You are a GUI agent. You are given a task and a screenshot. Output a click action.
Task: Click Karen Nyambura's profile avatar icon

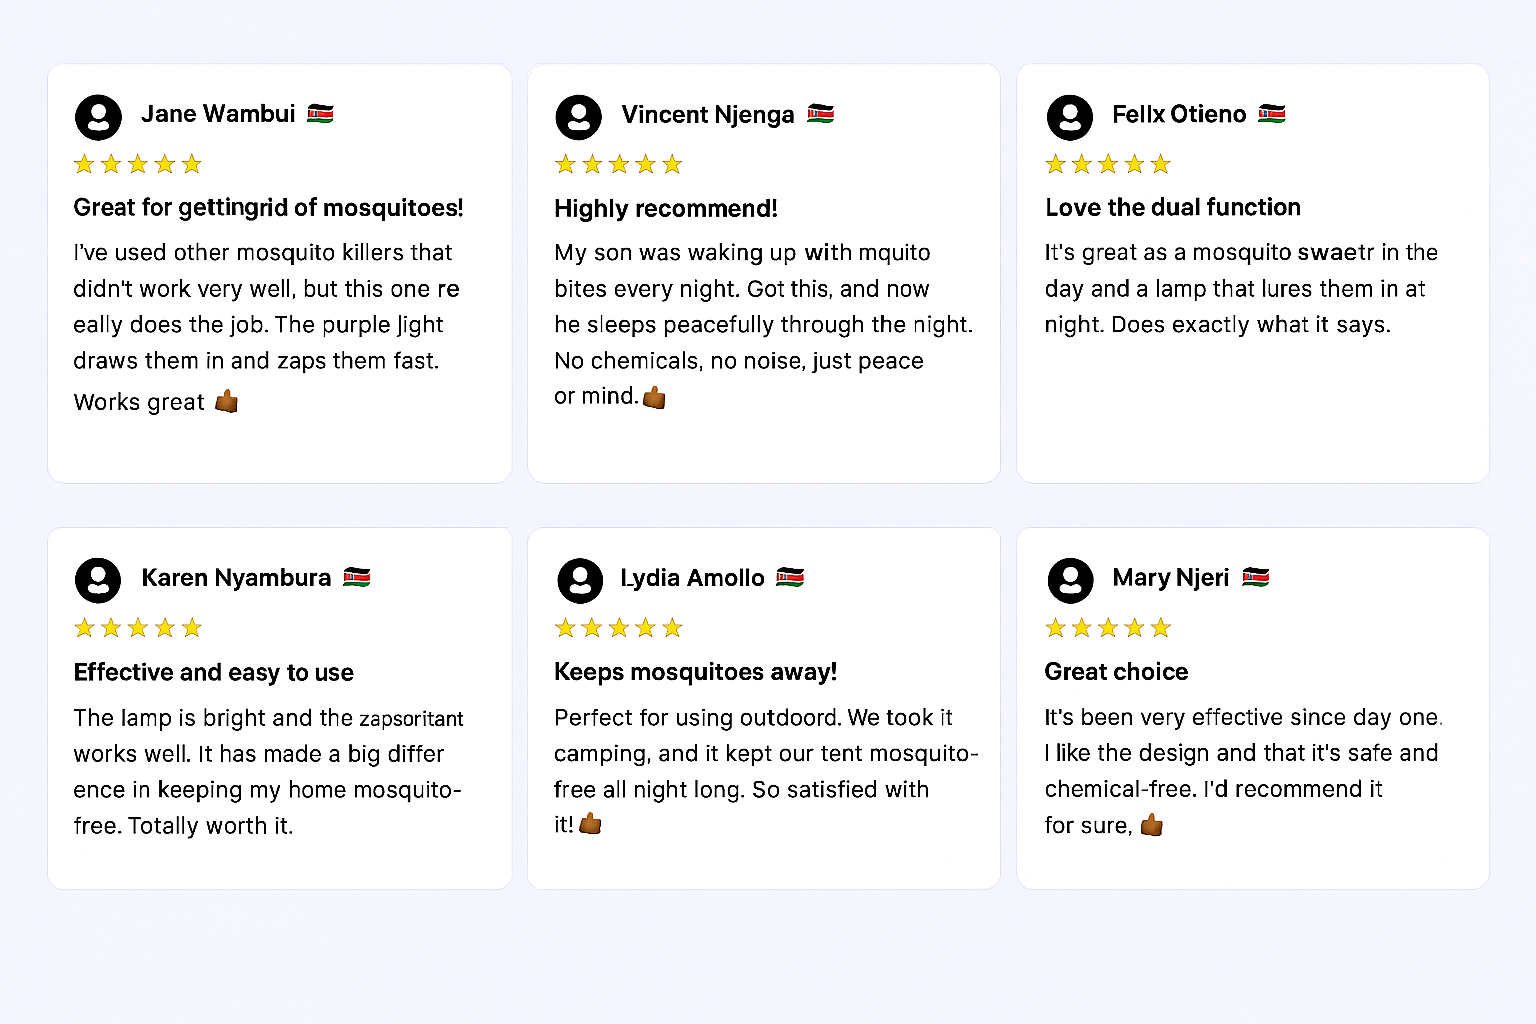98,580
